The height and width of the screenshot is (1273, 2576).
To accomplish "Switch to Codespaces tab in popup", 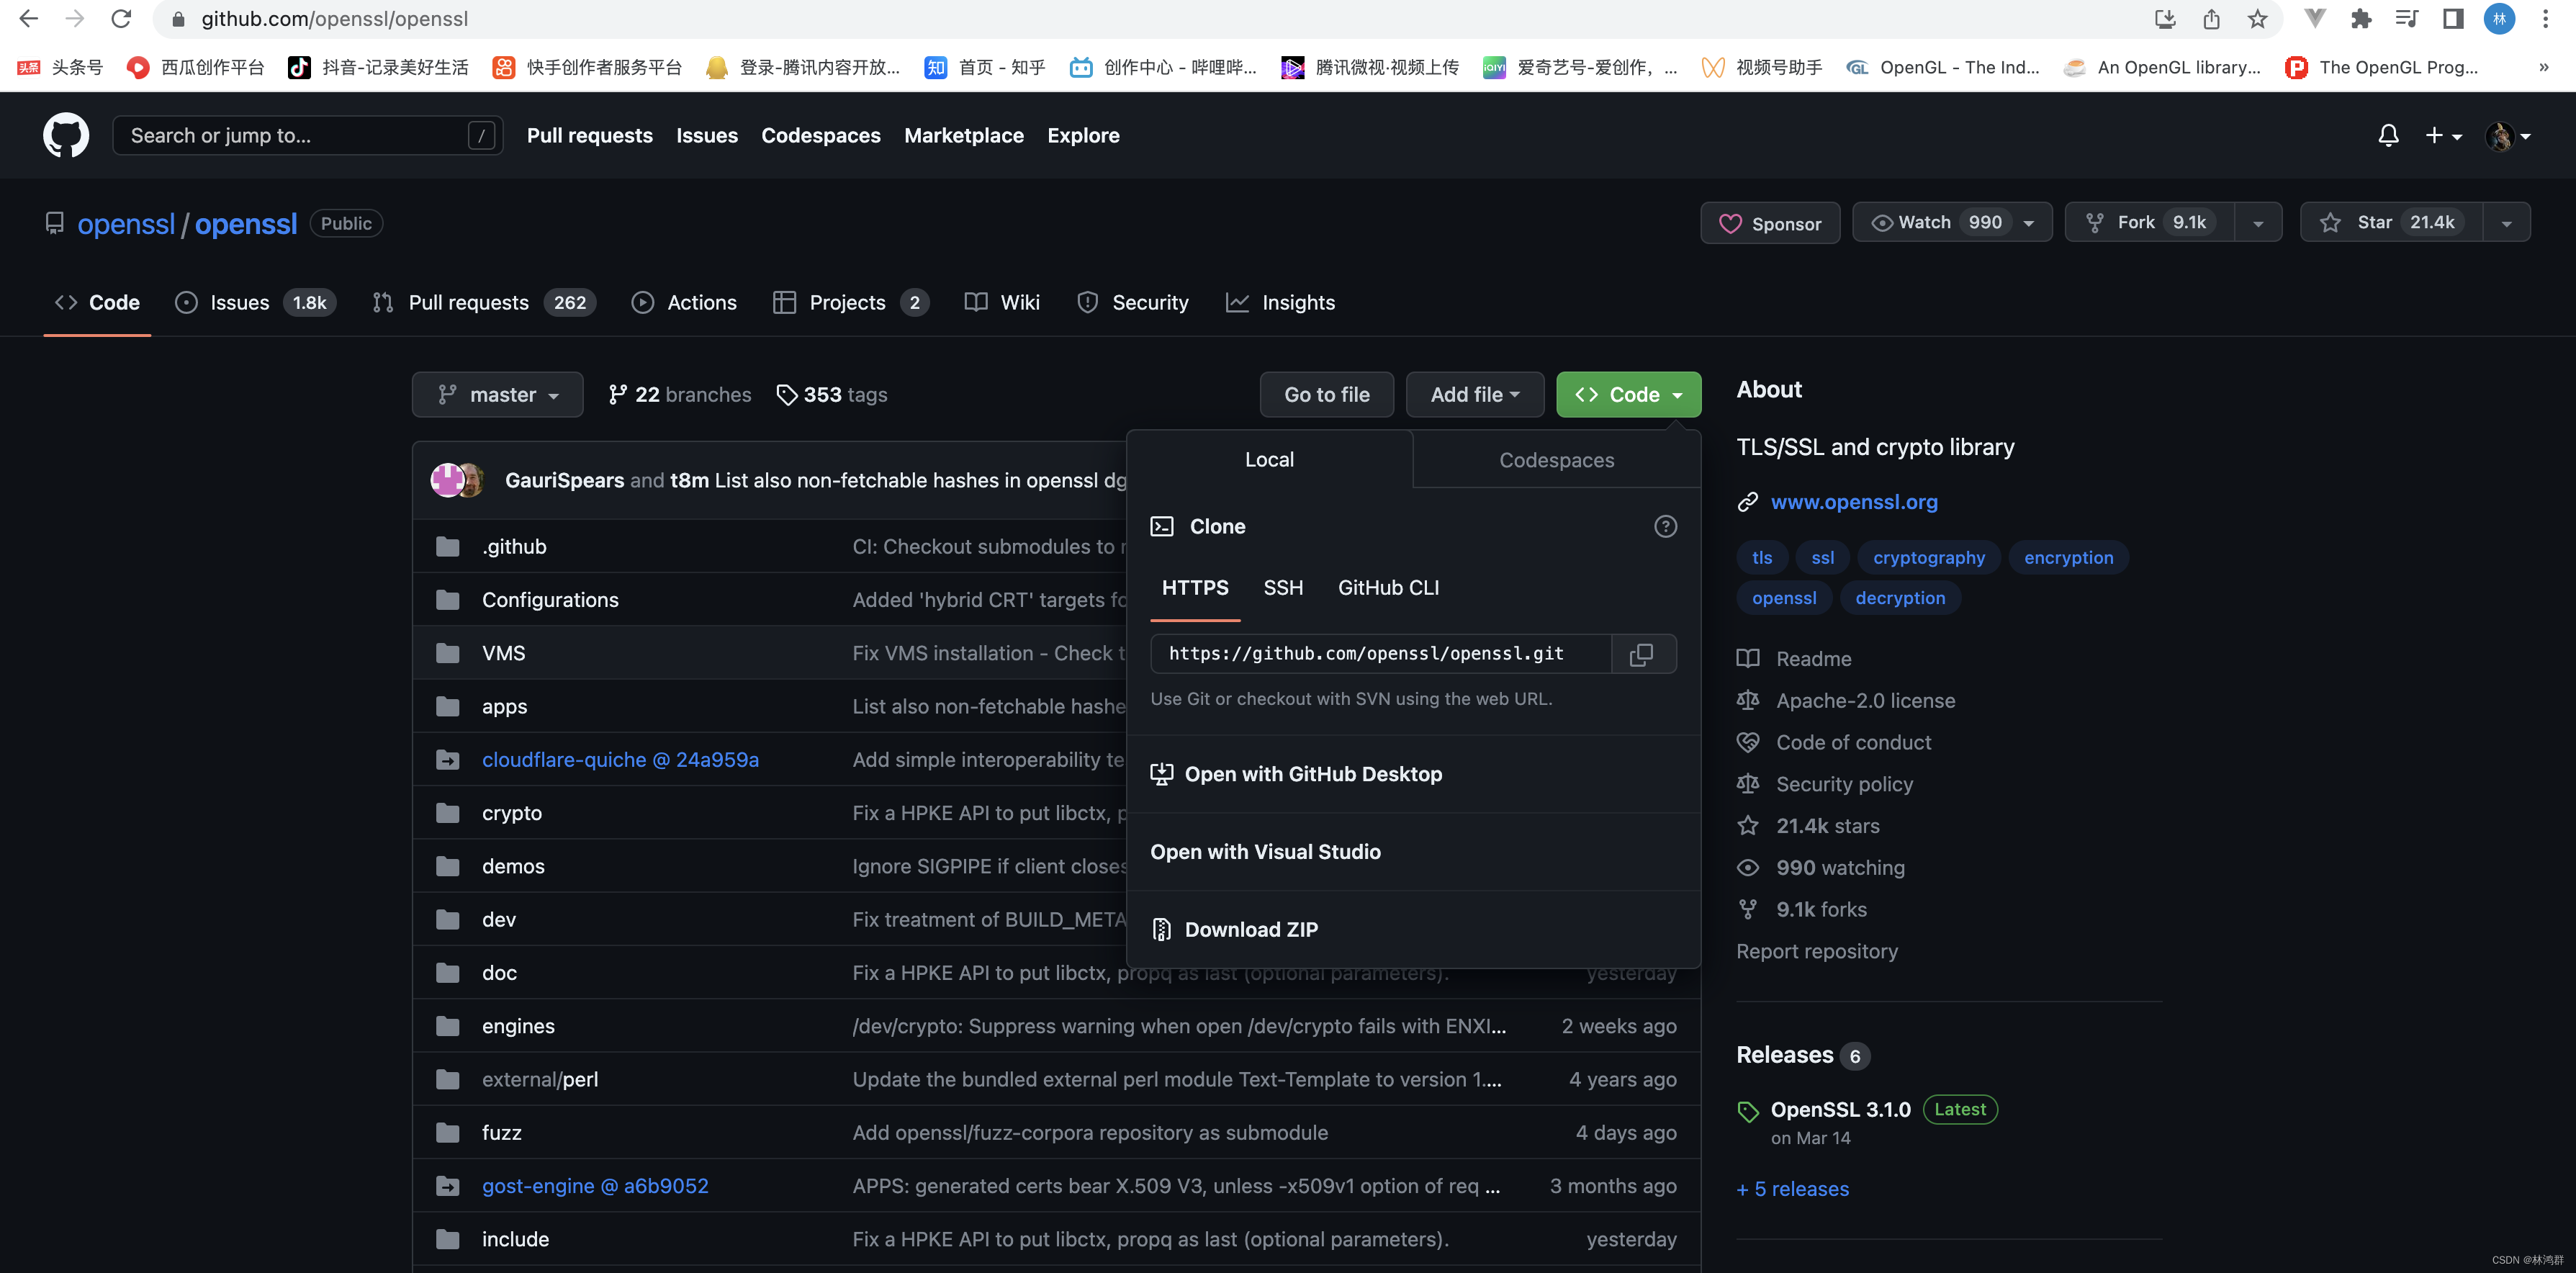I will (1556, 460).
